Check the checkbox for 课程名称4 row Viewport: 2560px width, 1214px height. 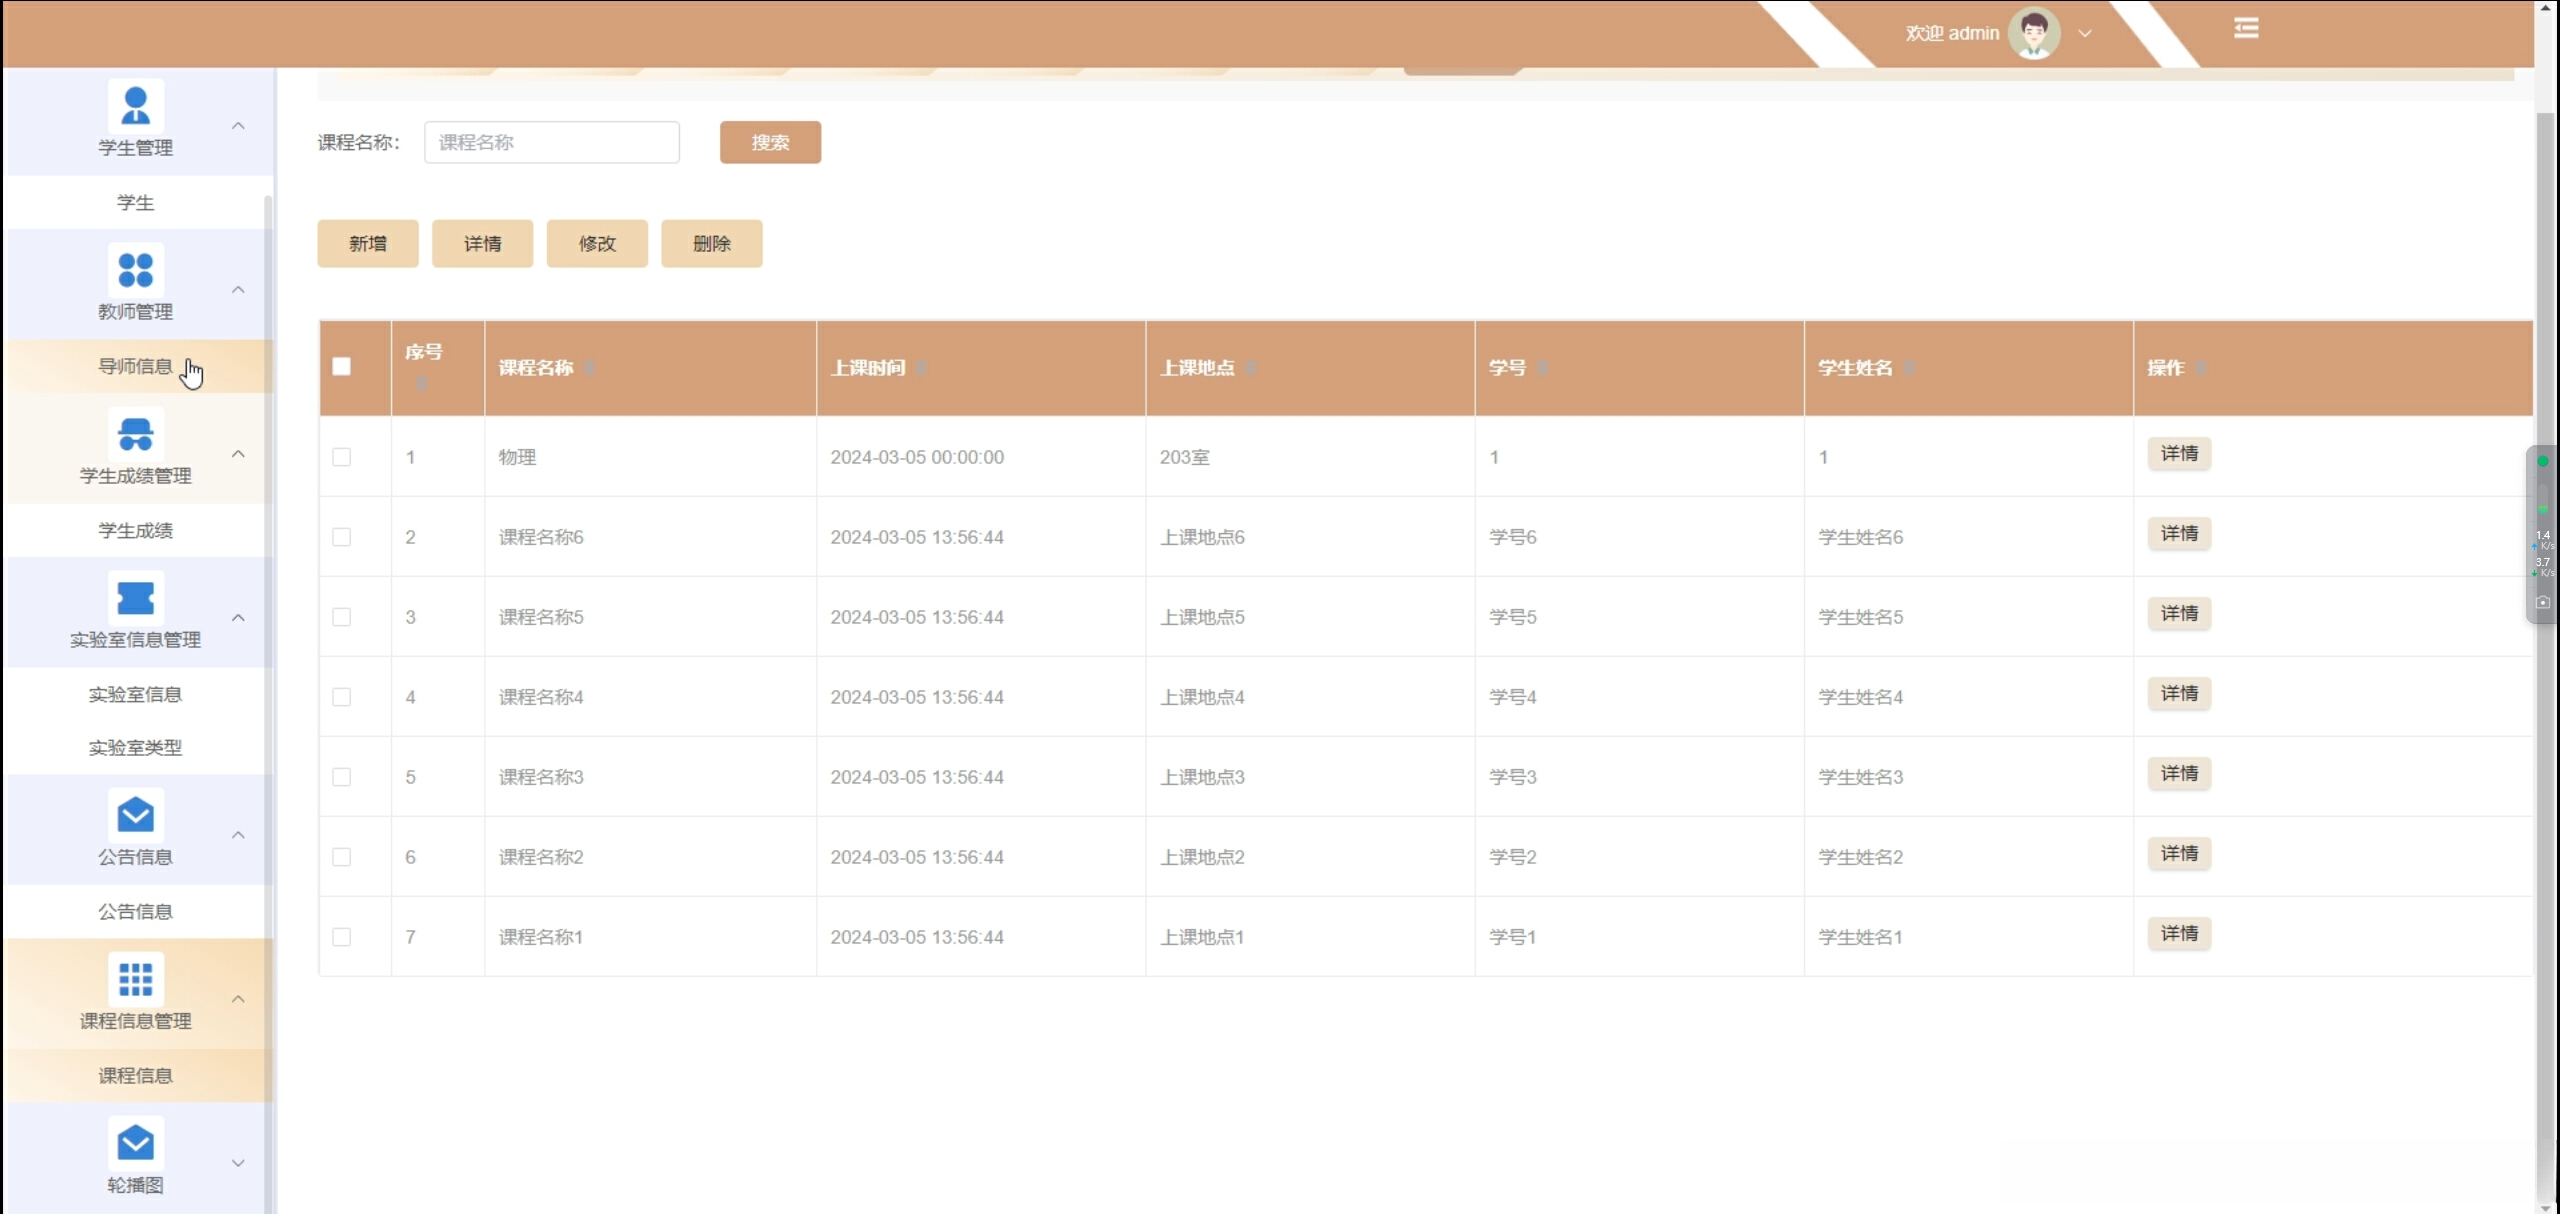(x=342, y=697)
